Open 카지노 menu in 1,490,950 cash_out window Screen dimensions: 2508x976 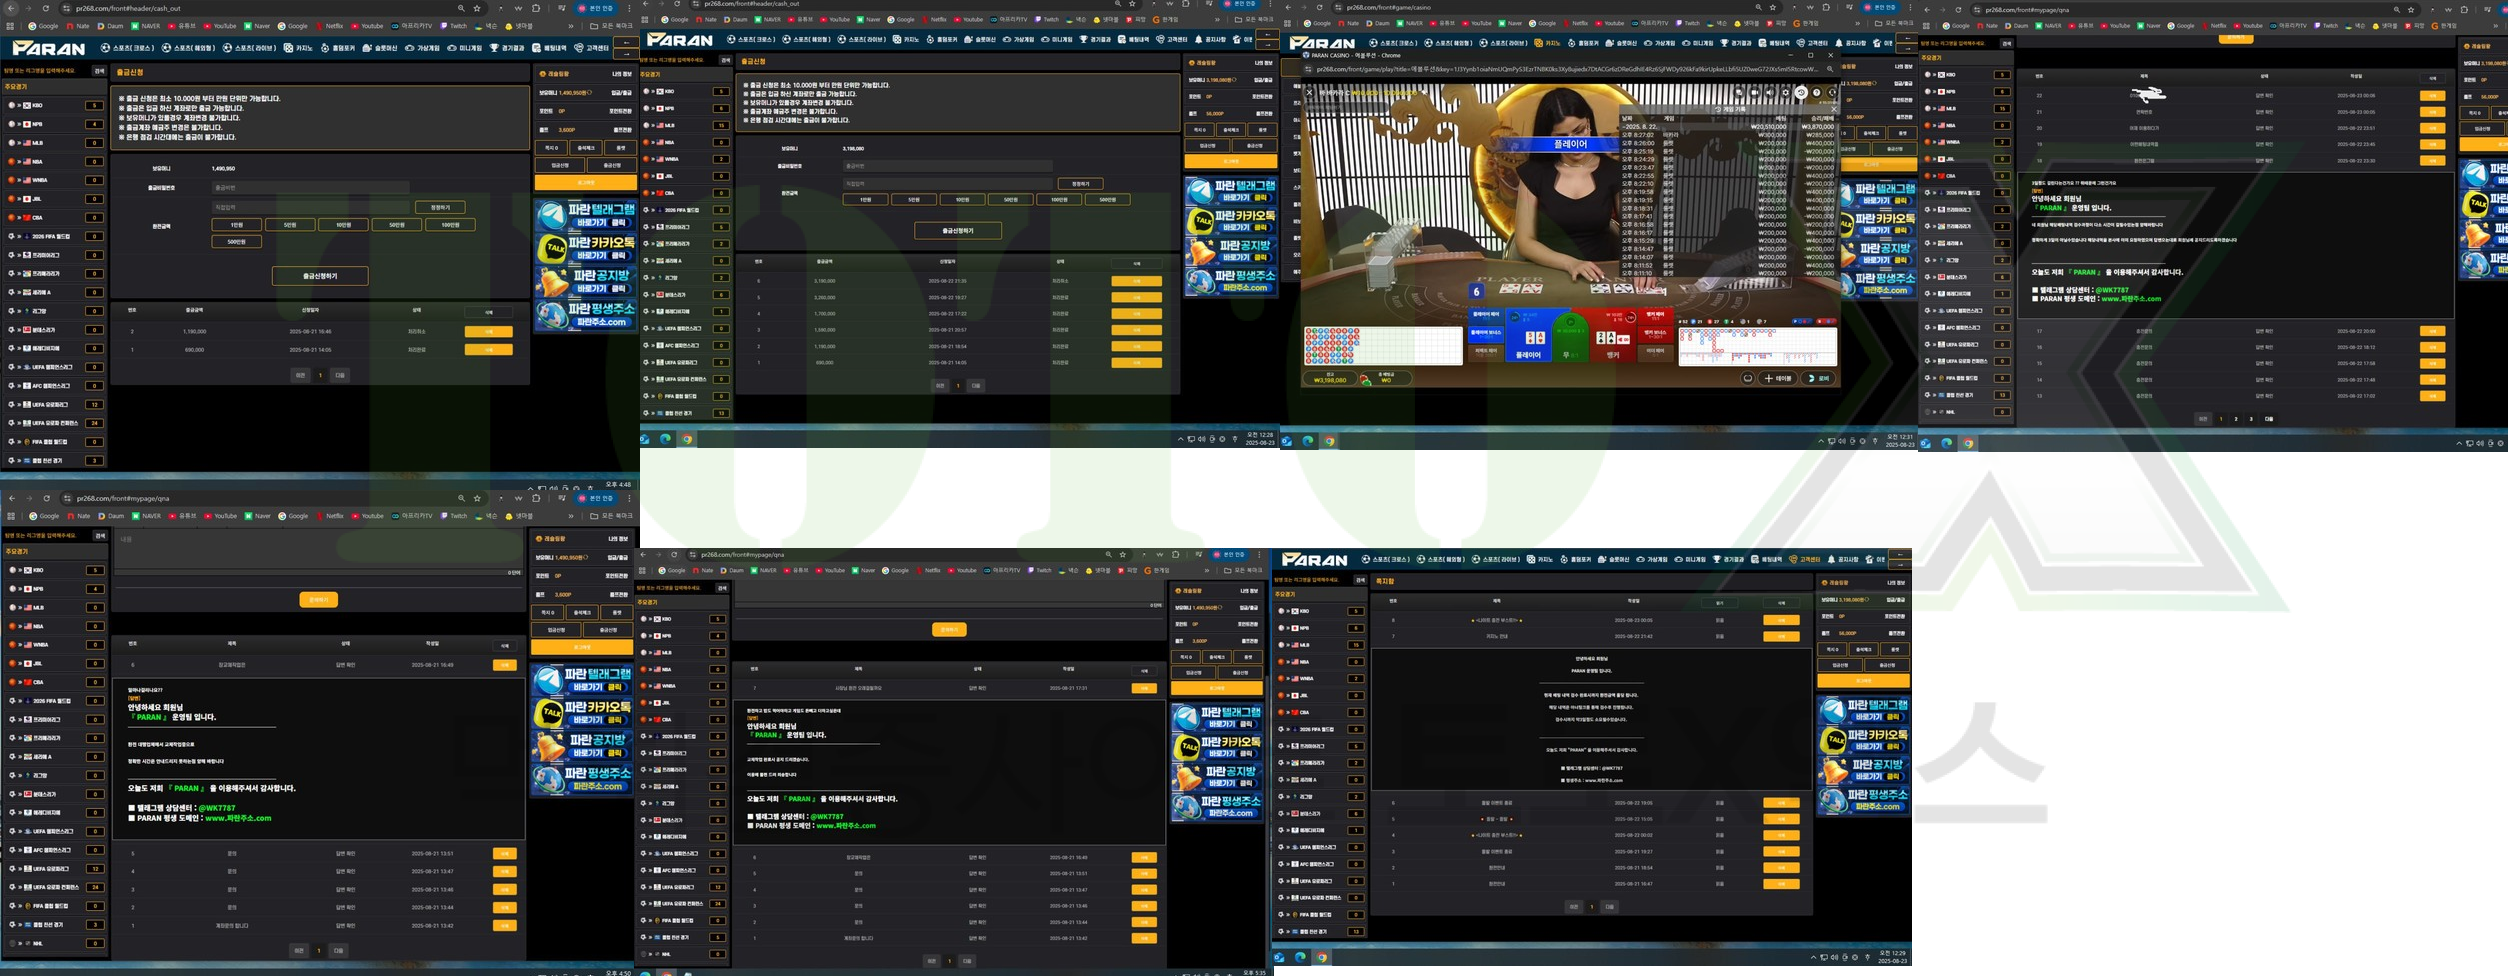[298, 48]
